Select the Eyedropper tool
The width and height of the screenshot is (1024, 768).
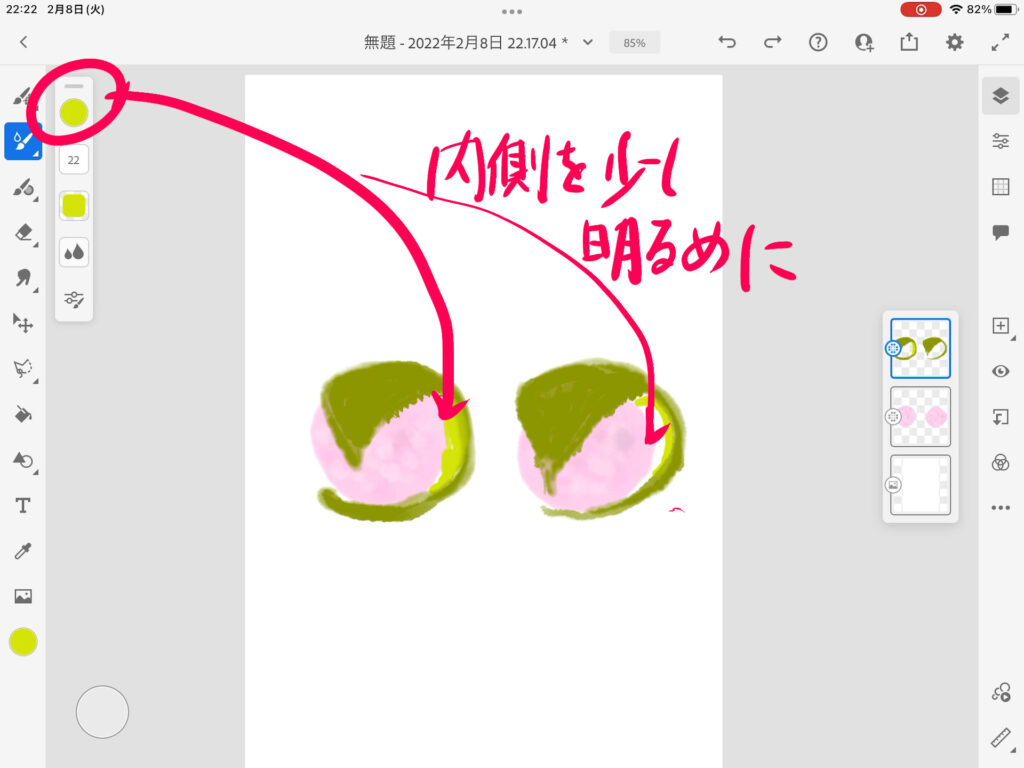coord(23,551)
